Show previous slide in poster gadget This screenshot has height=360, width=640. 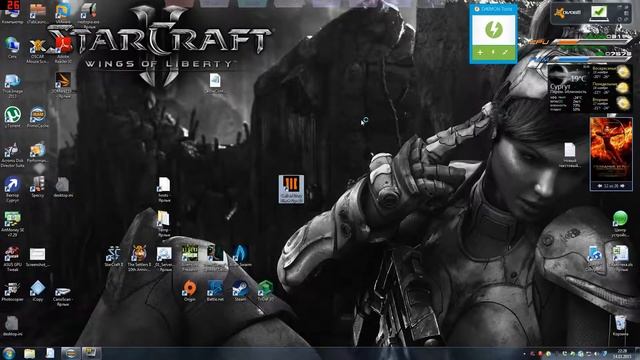[600, 186]
